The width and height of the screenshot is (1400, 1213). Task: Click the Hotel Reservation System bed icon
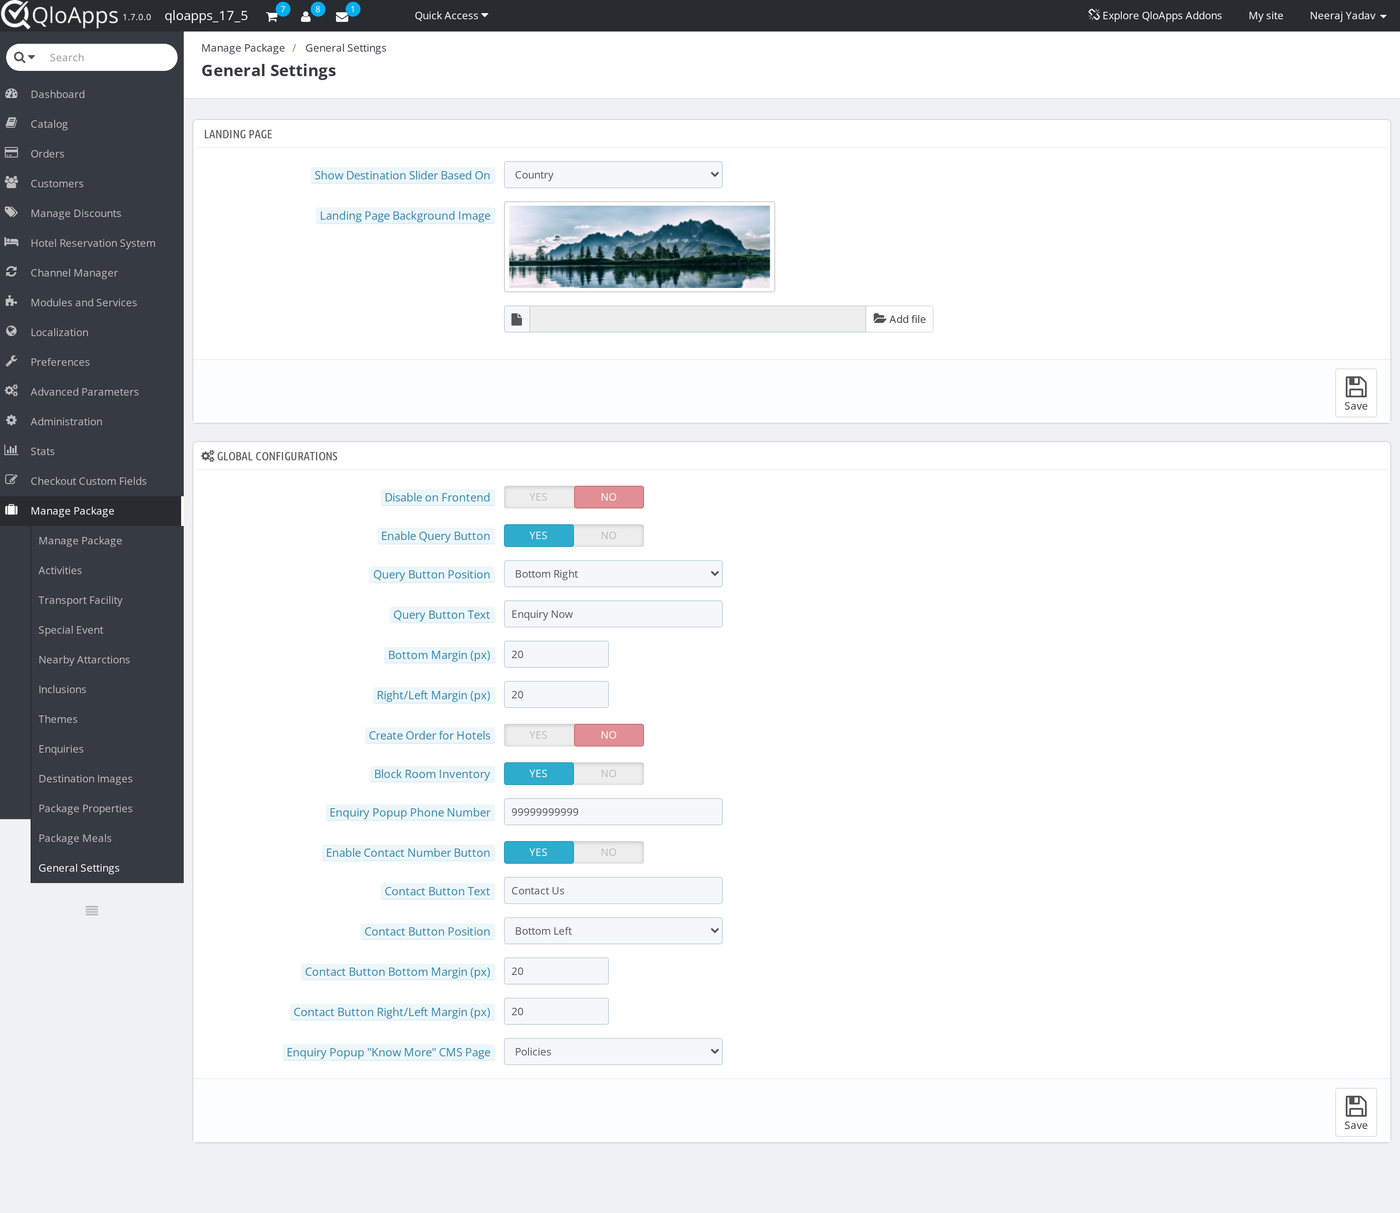pos(12,242)
